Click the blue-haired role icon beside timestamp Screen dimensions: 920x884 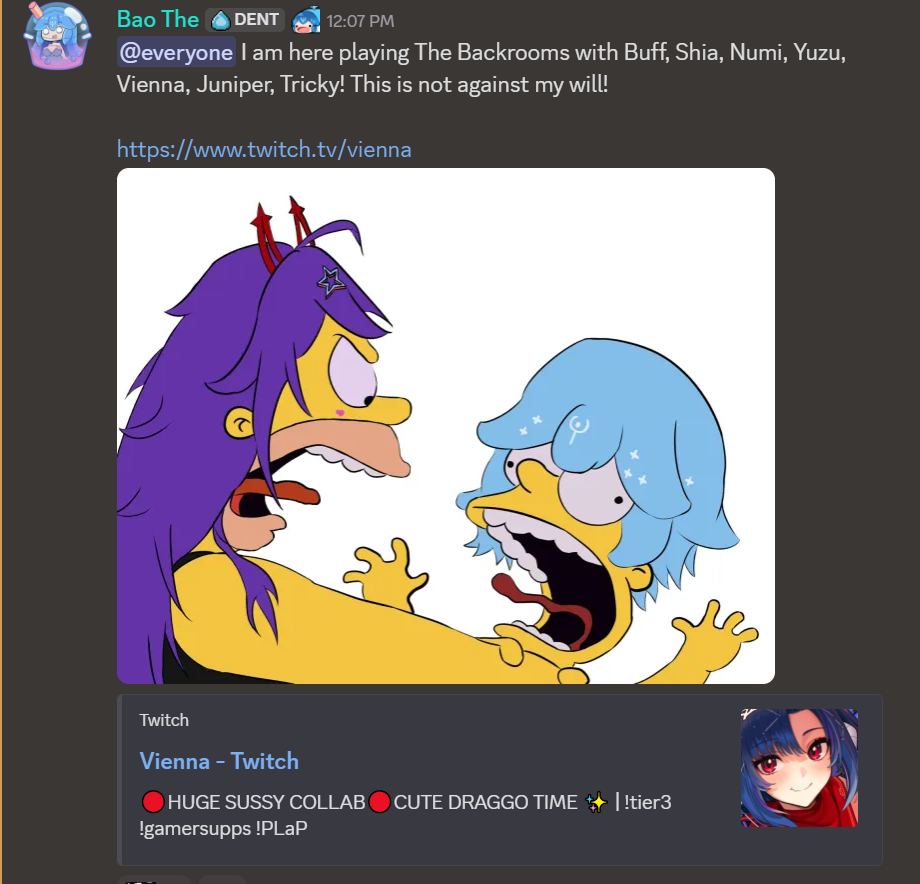[306, 20]
